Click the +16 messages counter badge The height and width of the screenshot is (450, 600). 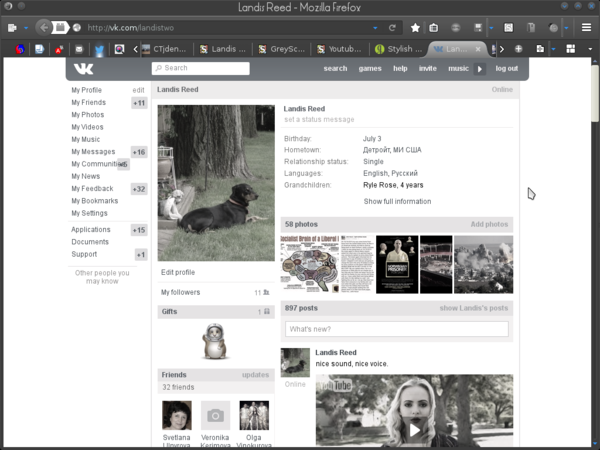[x=139, y=152]
